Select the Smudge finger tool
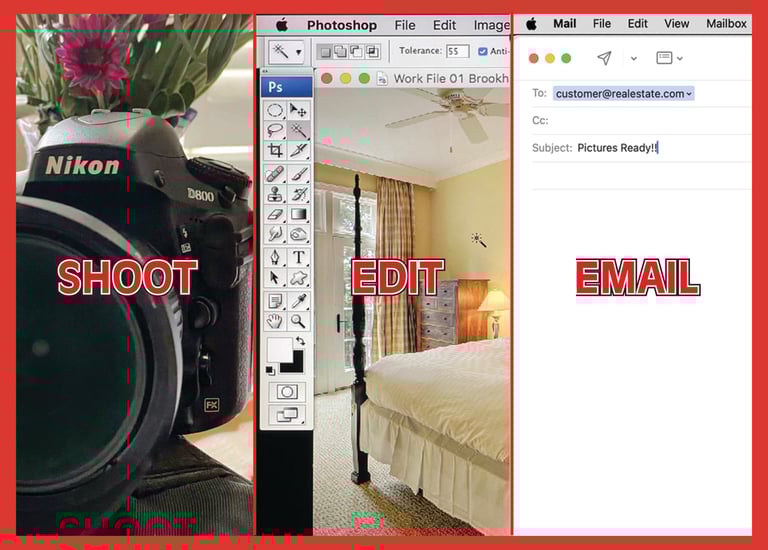The height and width of the screenshot is (550, 768). (x=275, y=235)
